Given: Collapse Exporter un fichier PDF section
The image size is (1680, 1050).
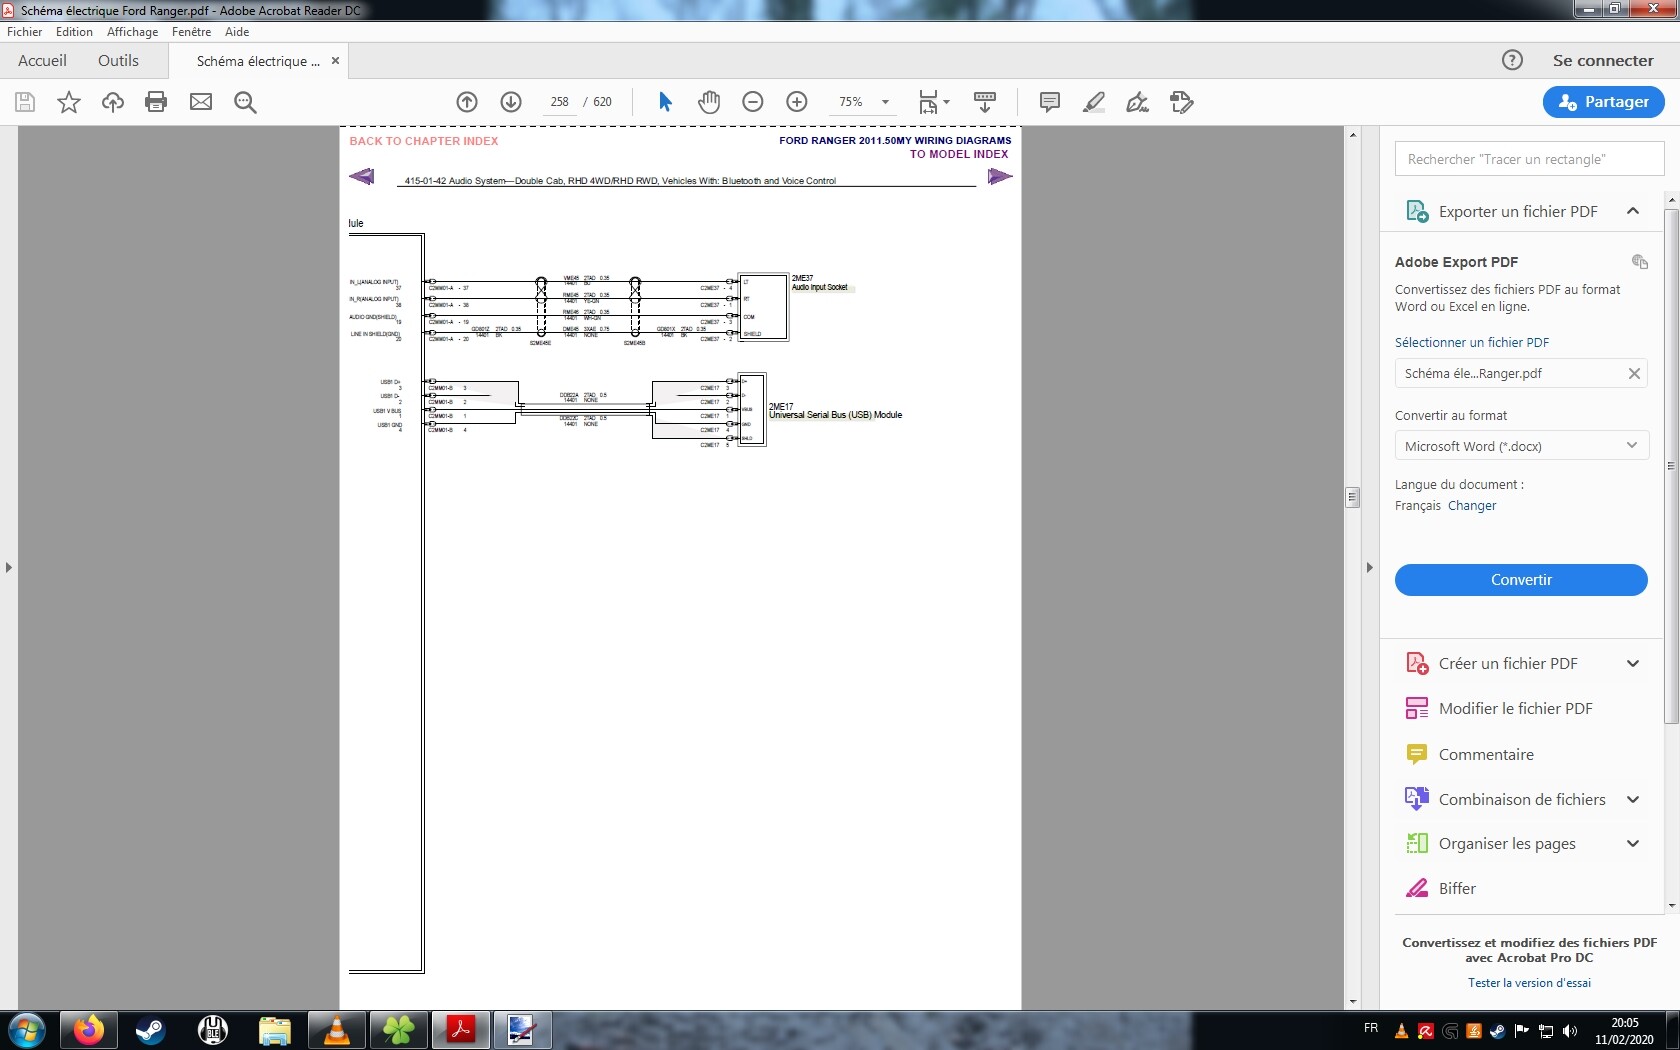Looking at the screenshot, I should (x=1633, y=211).
